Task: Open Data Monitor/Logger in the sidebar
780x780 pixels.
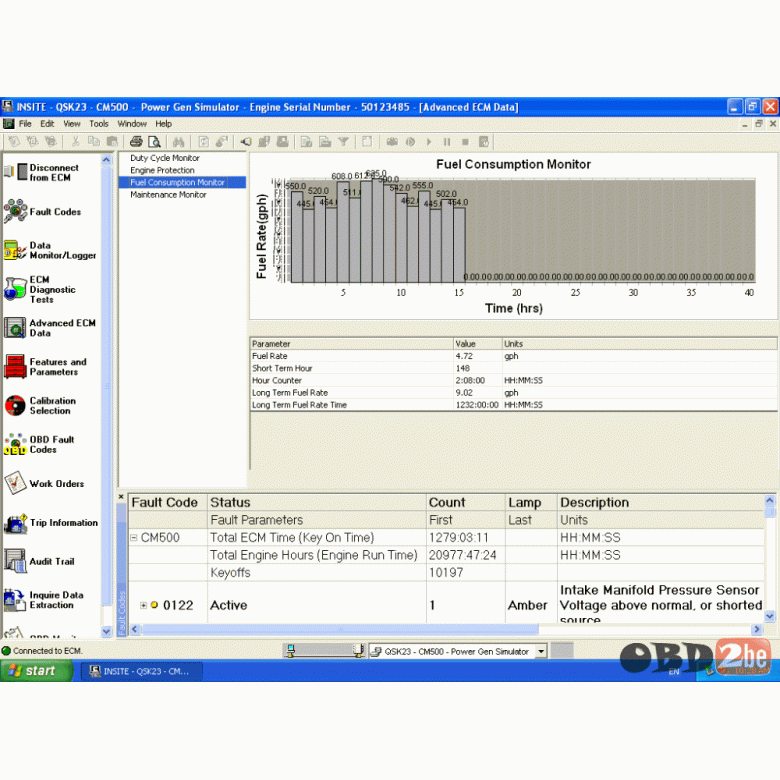Action: coord(50,250)
